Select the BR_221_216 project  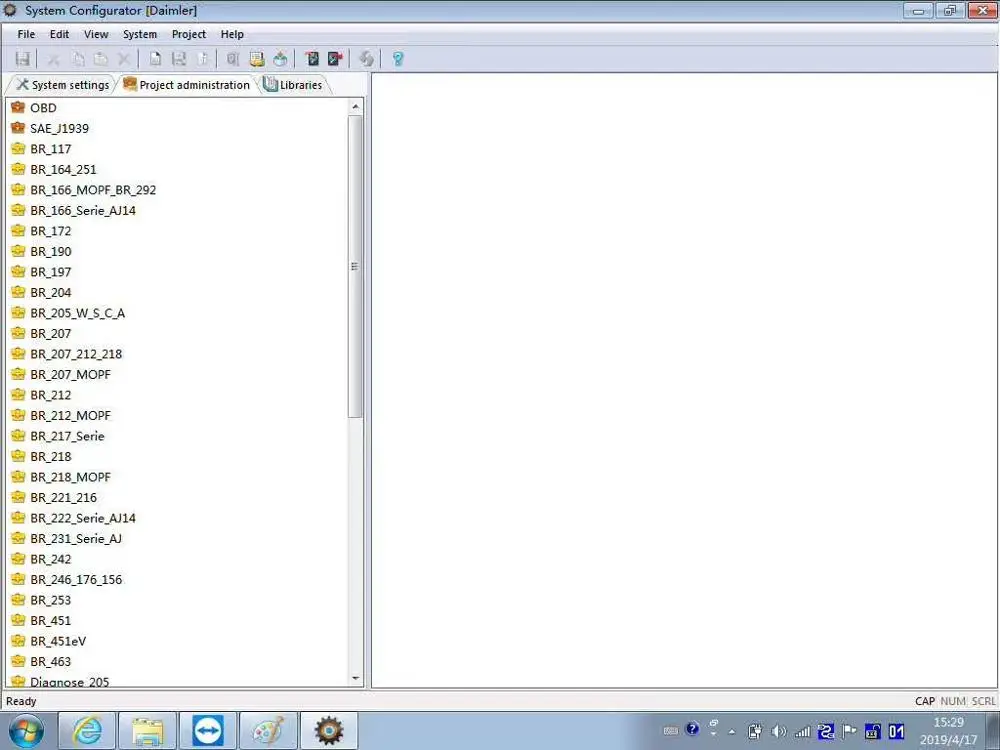click(64, 497)
